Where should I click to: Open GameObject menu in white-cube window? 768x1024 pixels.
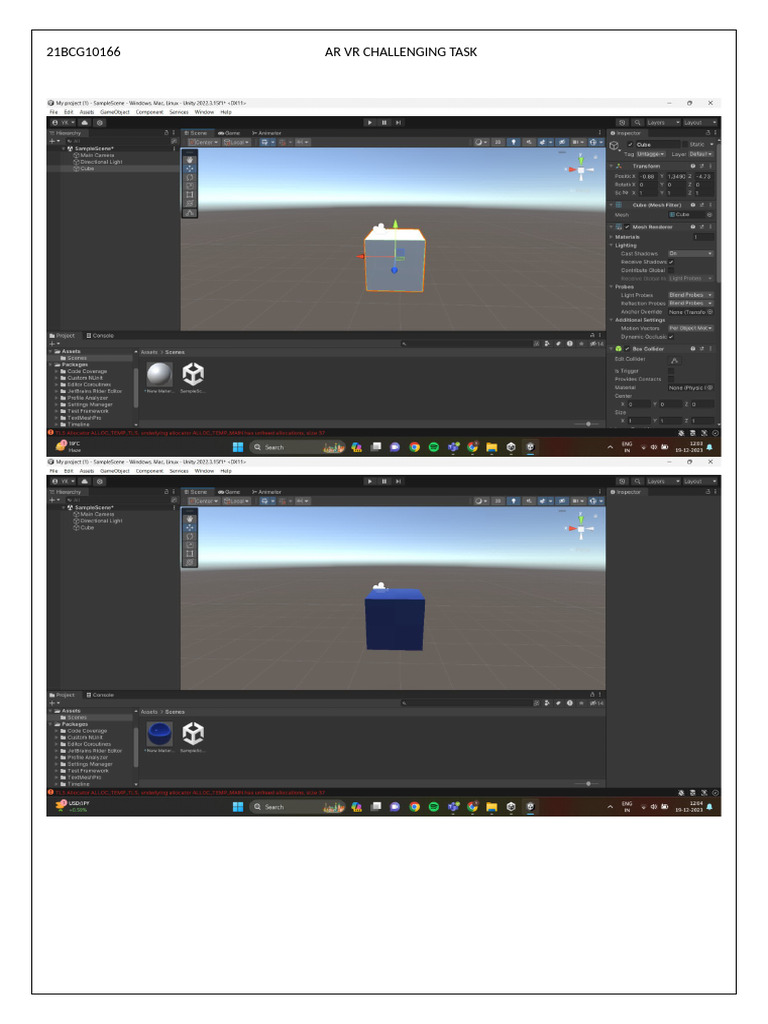click(115, 112)
